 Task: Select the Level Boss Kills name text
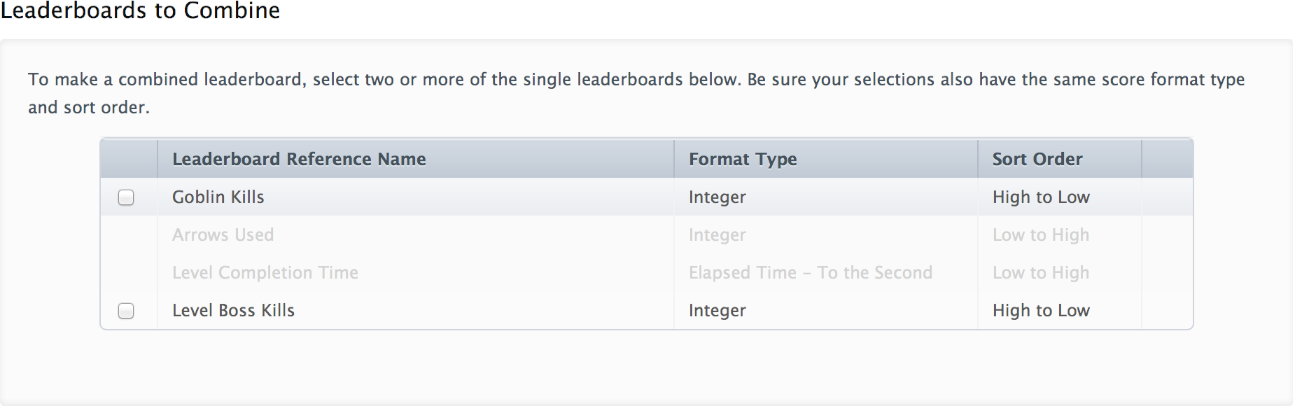pos(233,310)
